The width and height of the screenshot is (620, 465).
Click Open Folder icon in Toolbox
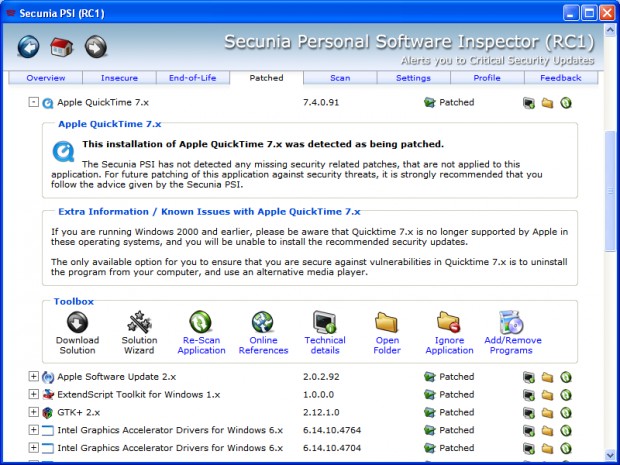(x=386, y=322)
